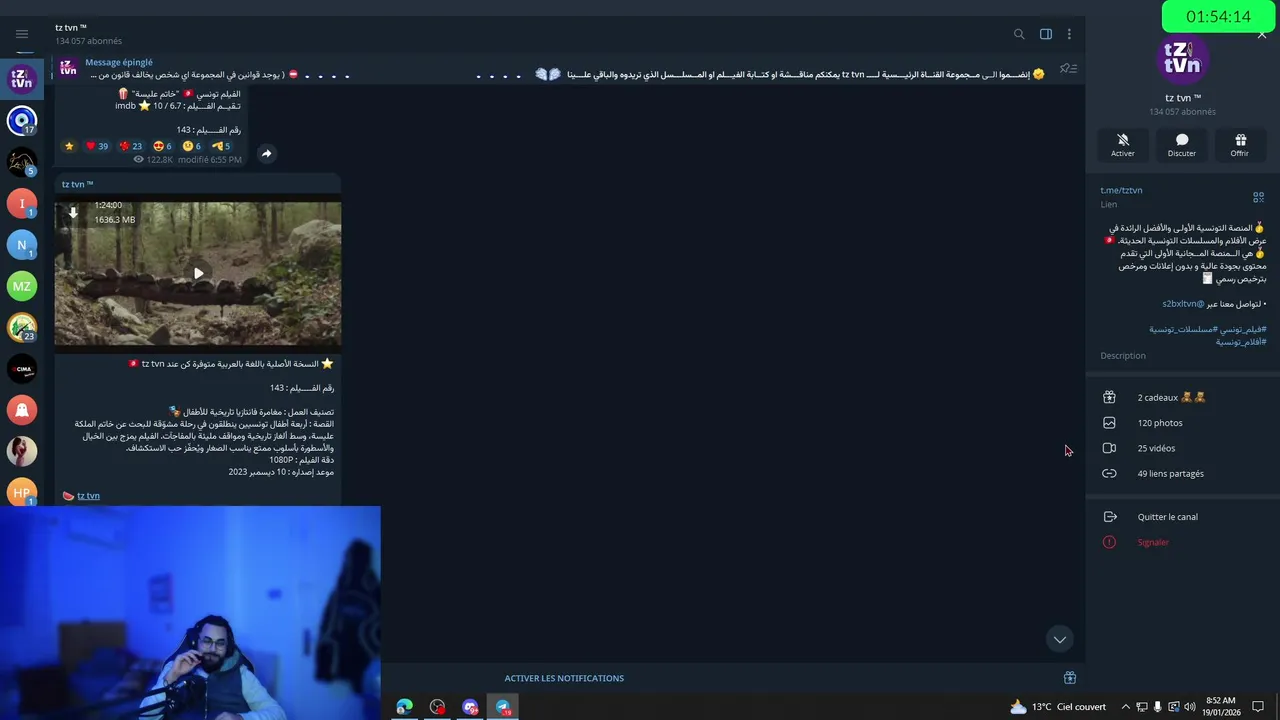
Task: Click Quitter le canal
Action: [x=1183, y=517]
